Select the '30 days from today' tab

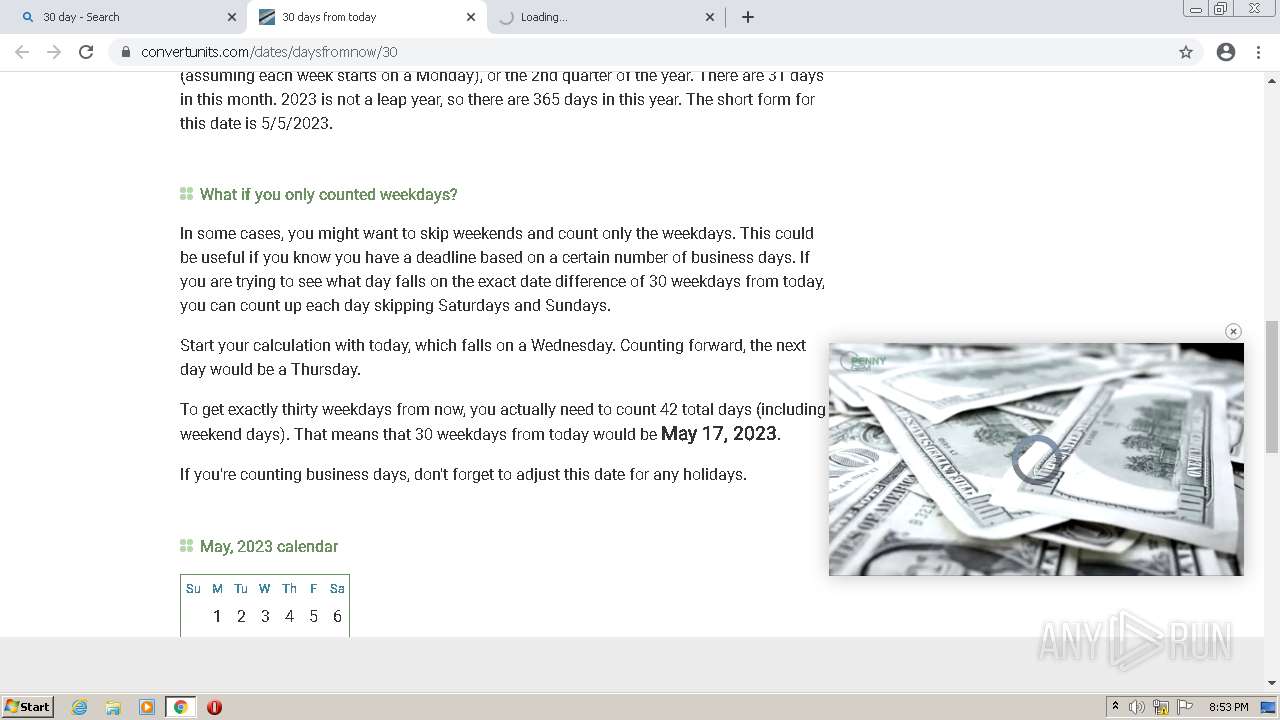[366, 17]
